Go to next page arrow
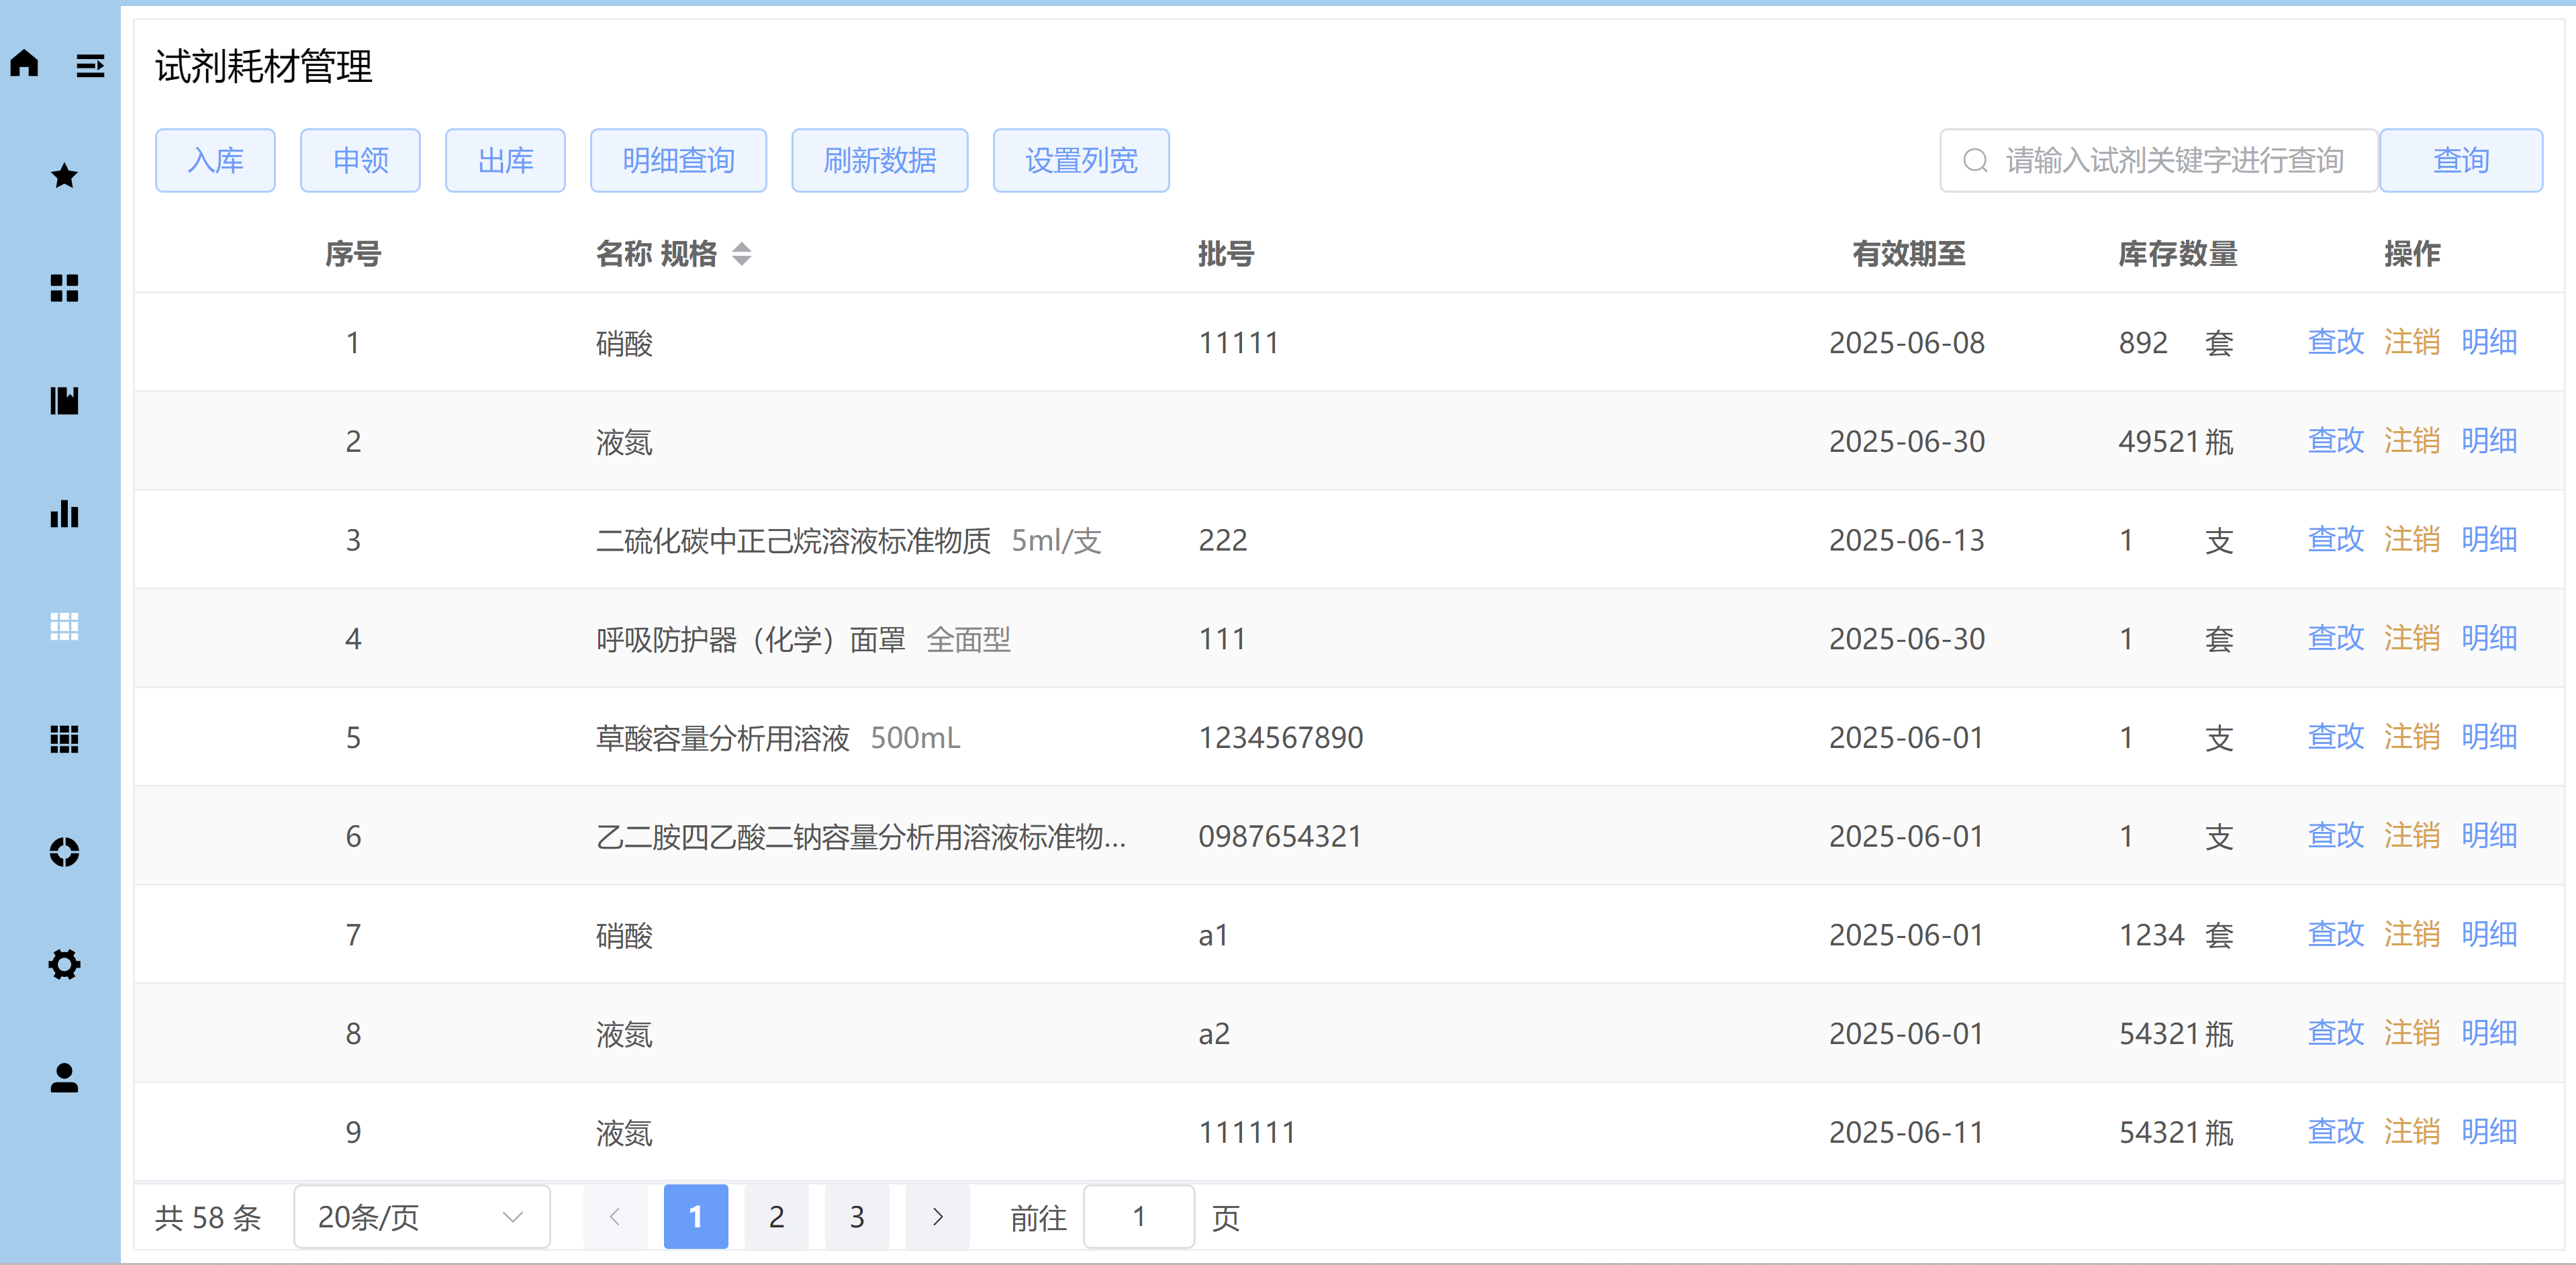This screenshot has height=1265, width=2576. click(937, 1216)
